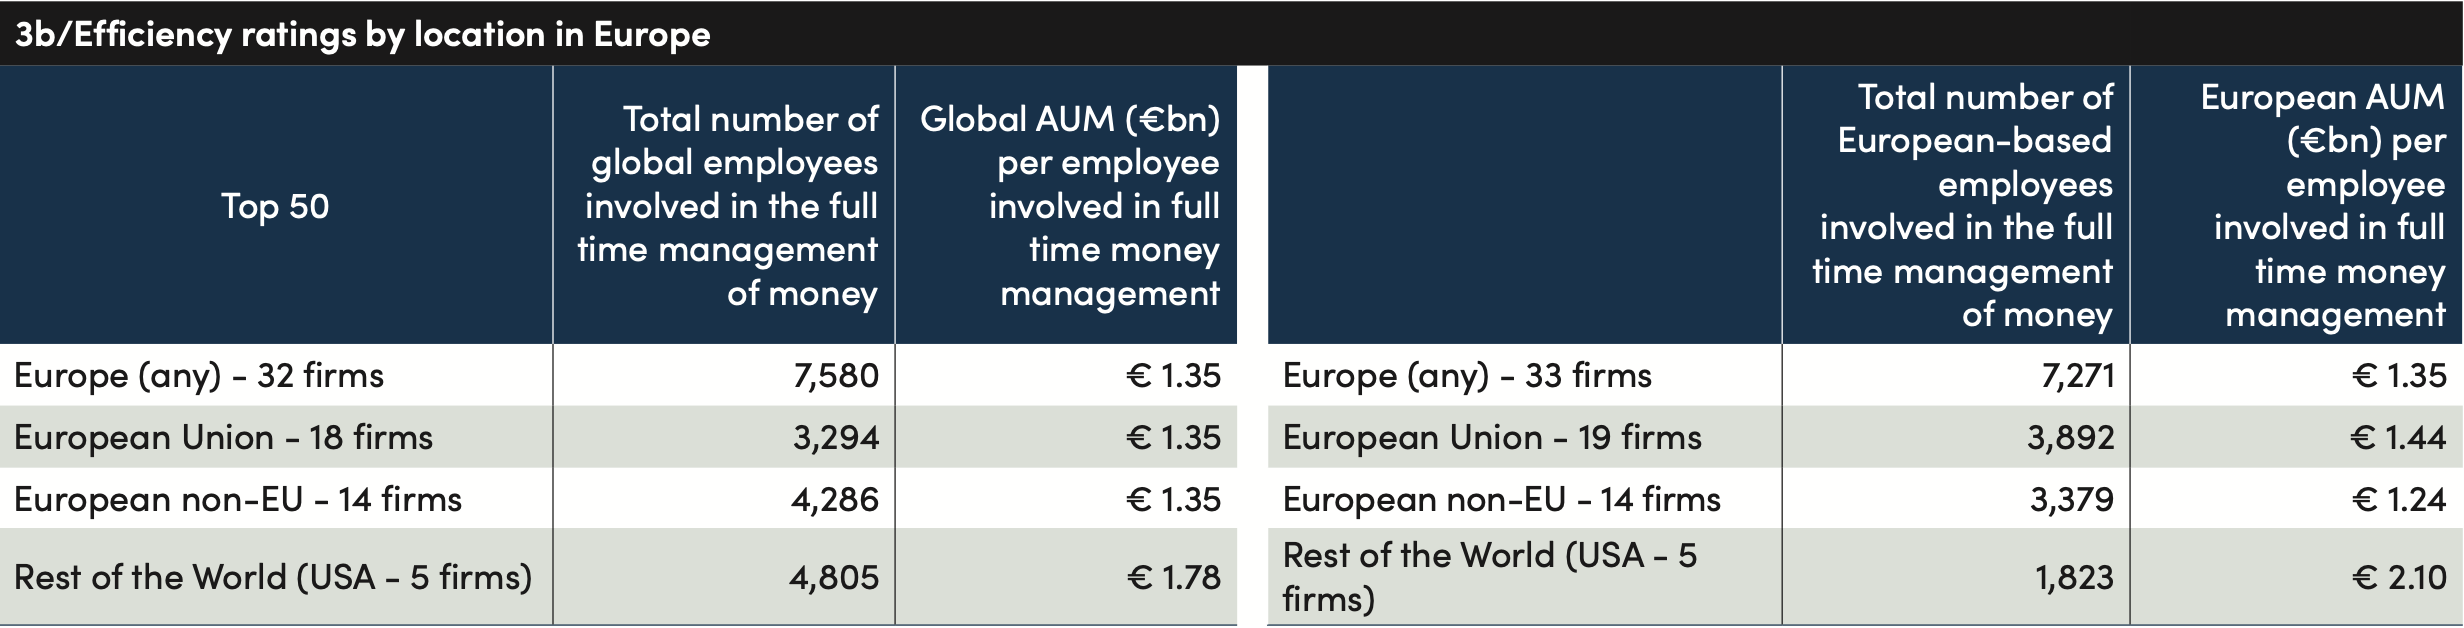Click the € 1.44 European AUM cell

(2398, 438)
